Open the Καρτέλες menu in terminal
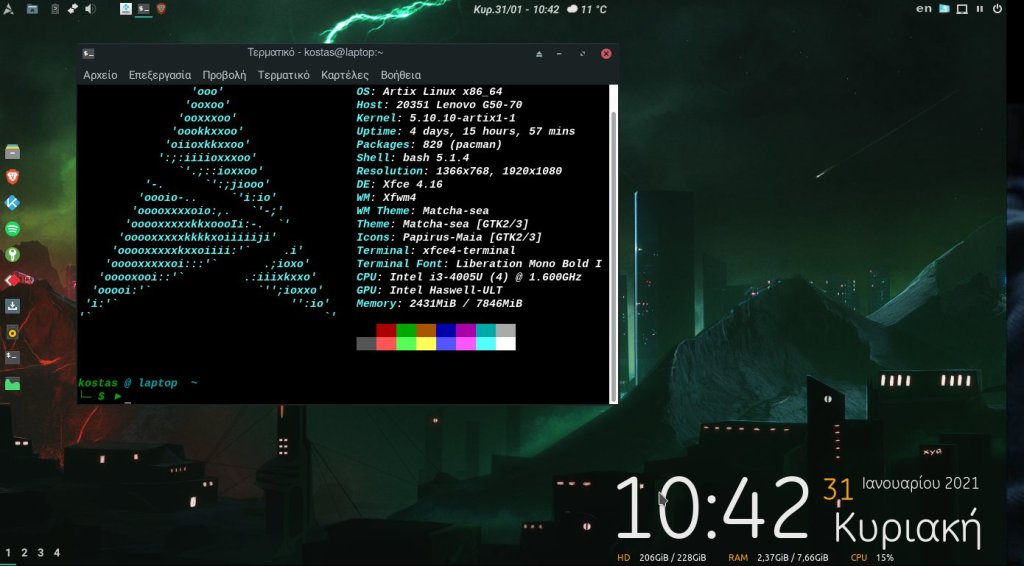 tap(345, 75)
